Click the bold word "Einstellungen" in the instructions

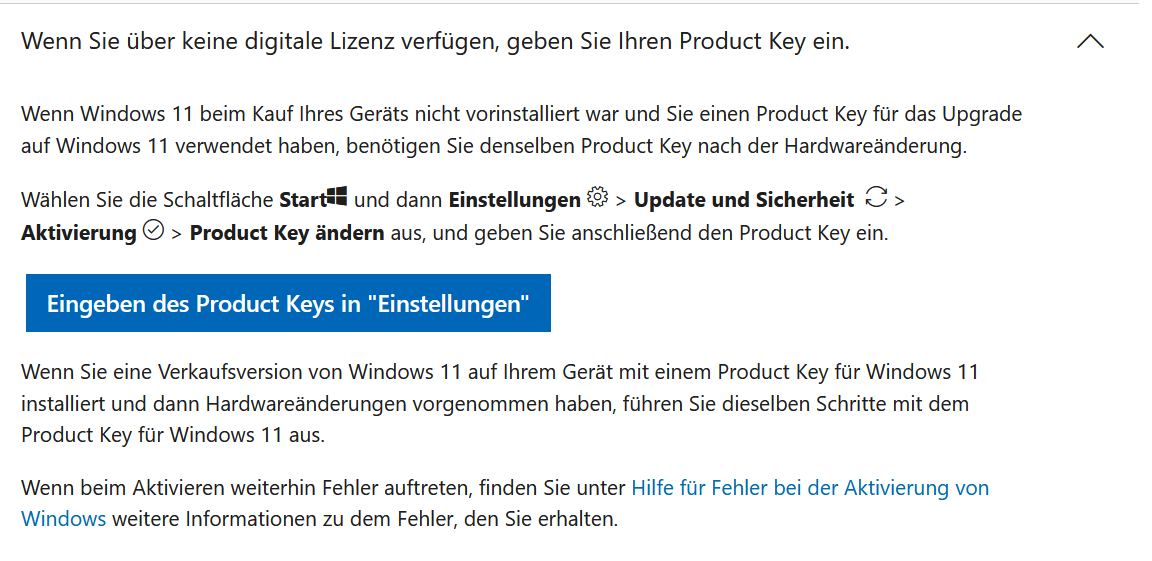[x=514, y=200]
